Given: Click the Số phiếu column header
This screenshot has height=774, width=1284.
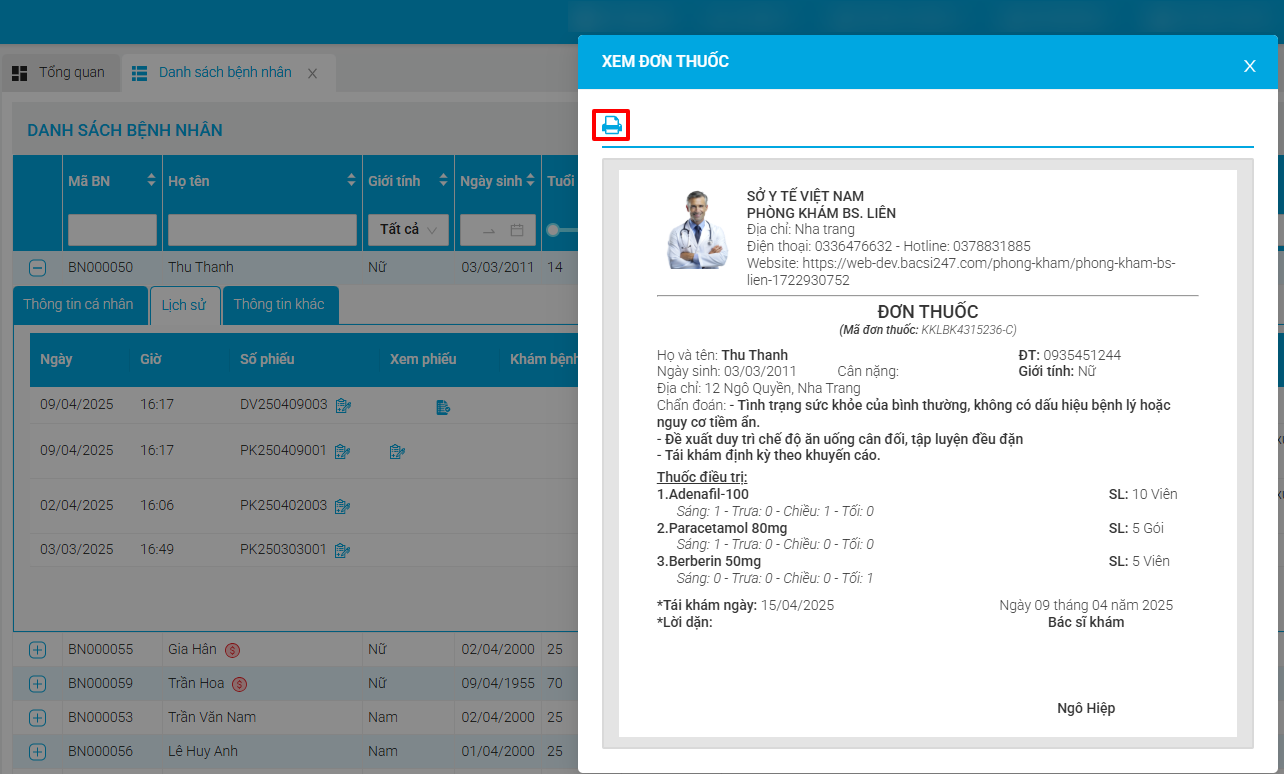Looking at the screenshot, I should [x=267, y=359].
